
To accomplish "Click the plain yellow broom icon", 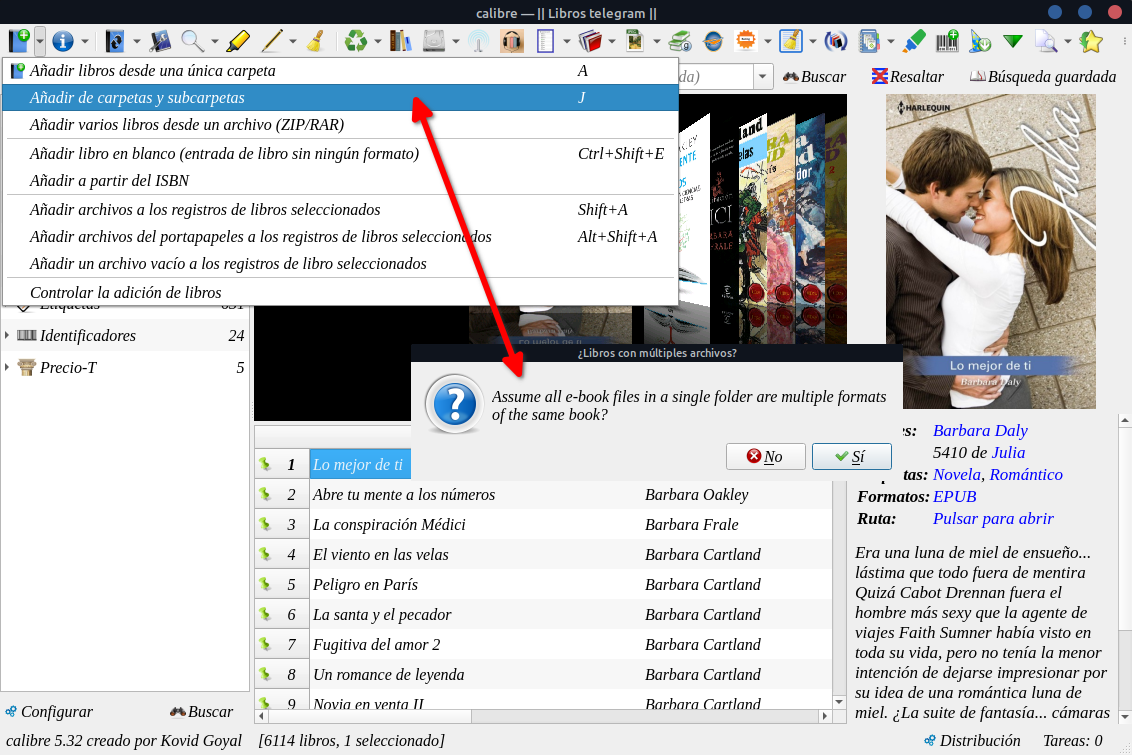I will point(315,41).
